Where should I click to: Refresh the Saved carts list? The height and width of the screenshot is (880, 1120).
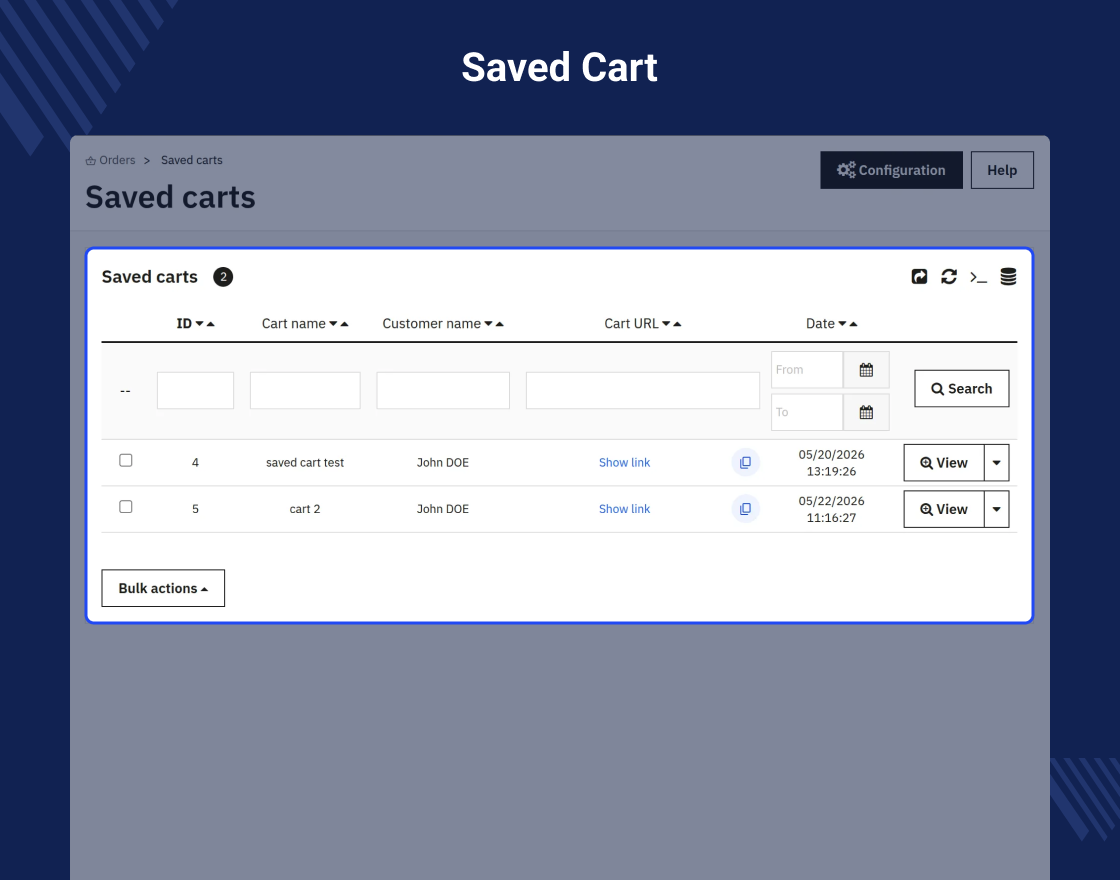coord(949,276)
